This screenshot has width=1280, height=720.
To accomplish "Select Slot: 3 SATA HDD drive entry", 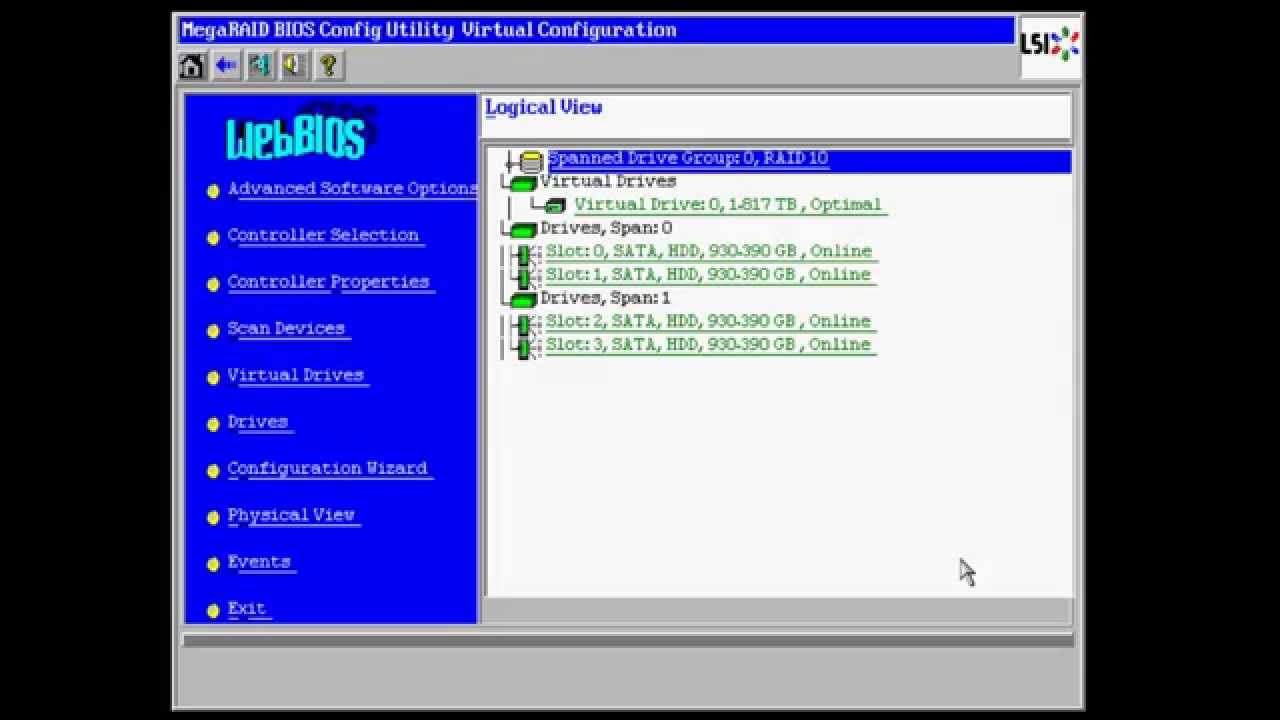I will [709, 344].
